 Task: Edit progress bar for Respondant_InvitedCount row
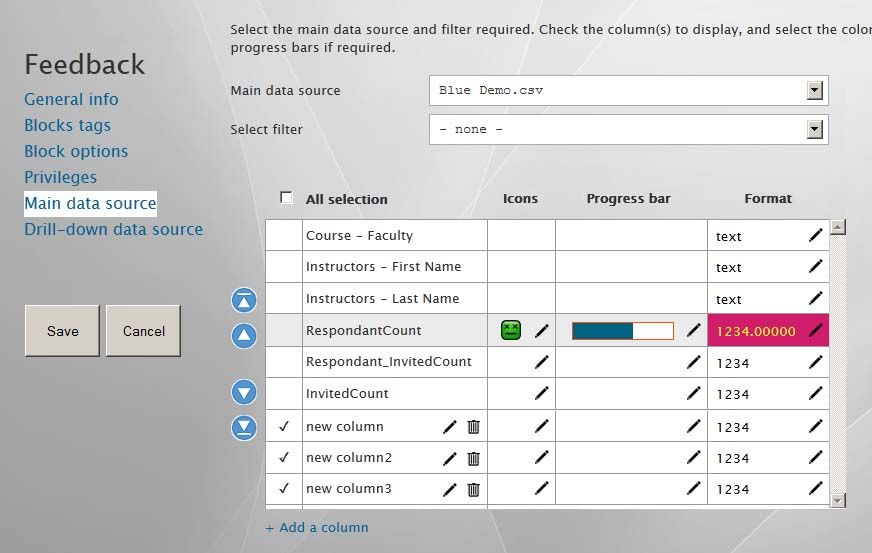click(693, 362)
